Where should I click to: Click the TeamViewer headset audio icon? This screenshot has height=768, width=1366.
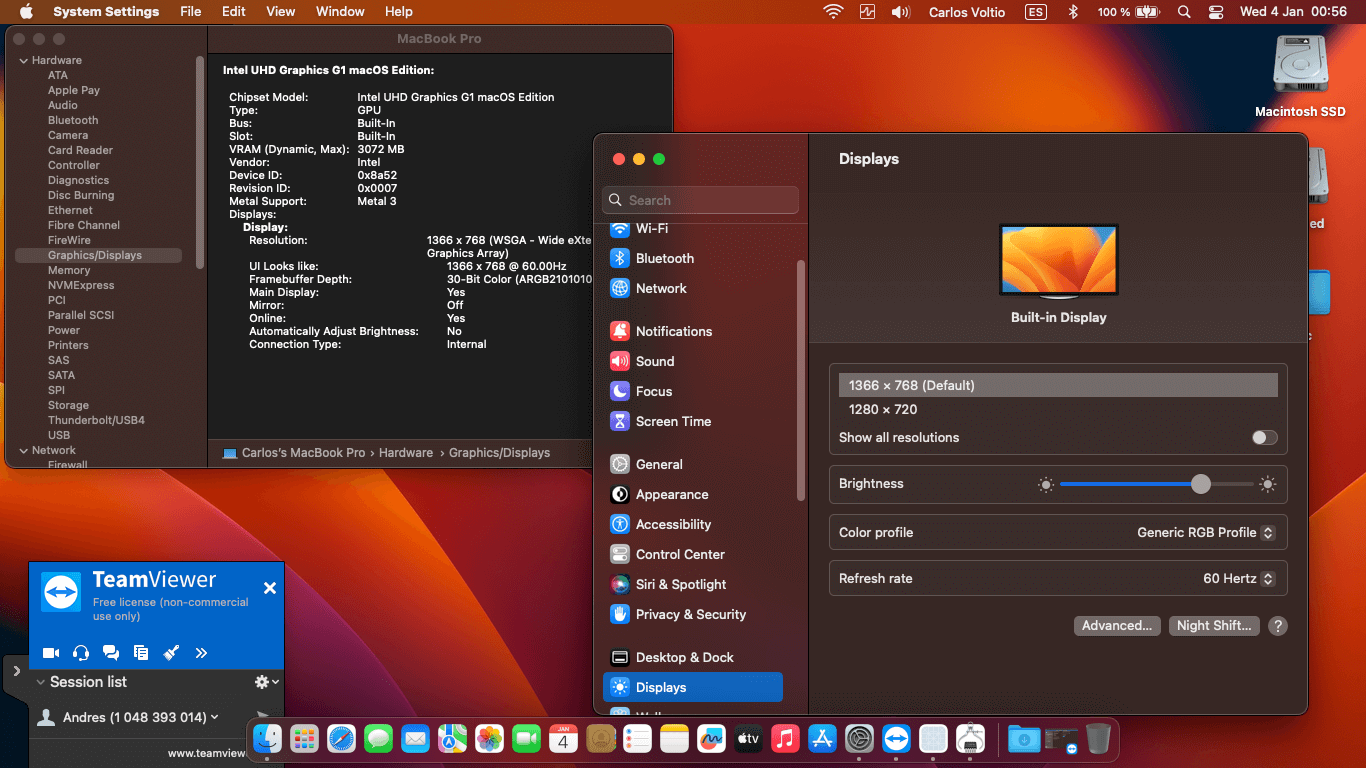(x=81, y=653)
